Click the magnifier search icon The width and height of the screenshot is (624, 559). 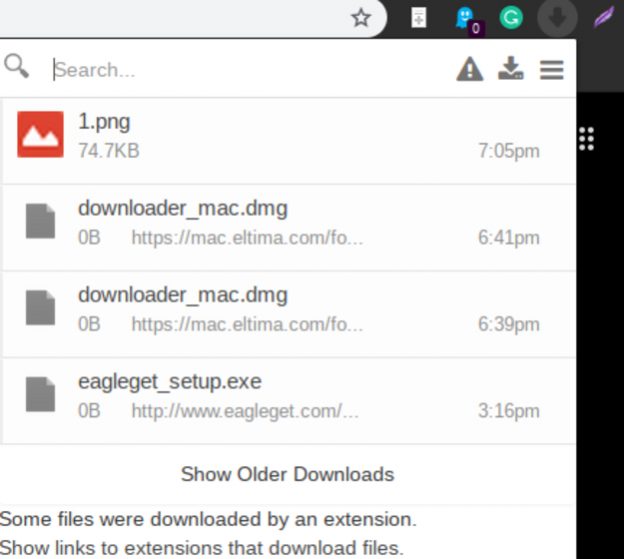(x=16, y=66)
